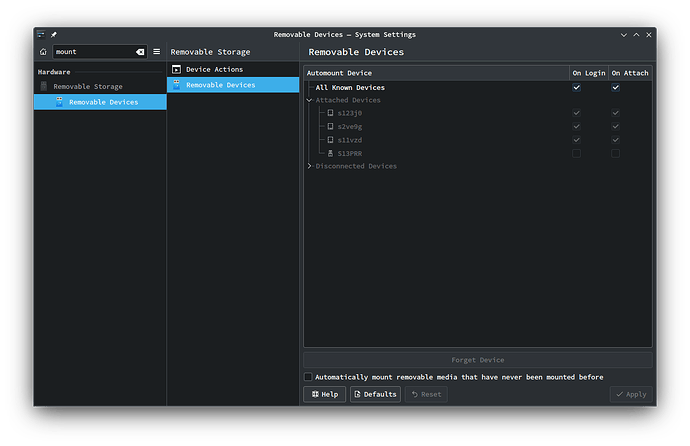Viewport: 690px width, 446px height.
Task: Clear the search text with the backspace icon
Action: (140, 51)
